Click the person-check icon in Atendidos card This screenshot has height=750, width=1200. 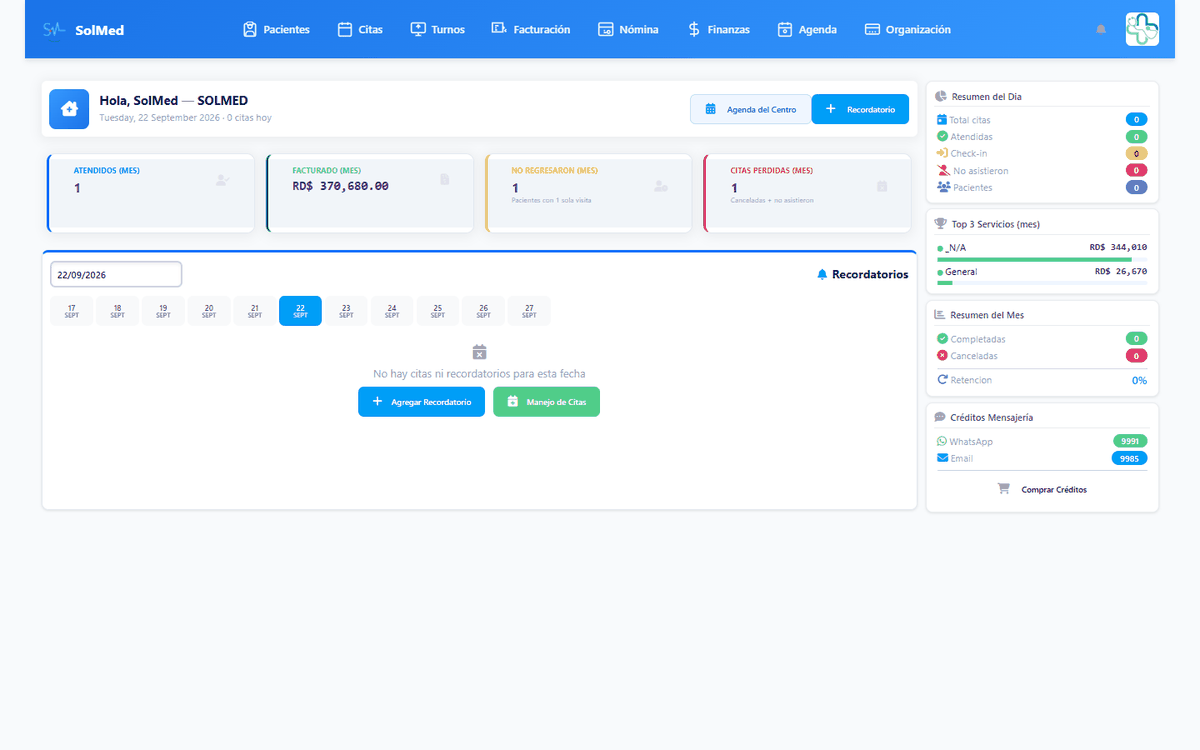(x=223, y=180)
